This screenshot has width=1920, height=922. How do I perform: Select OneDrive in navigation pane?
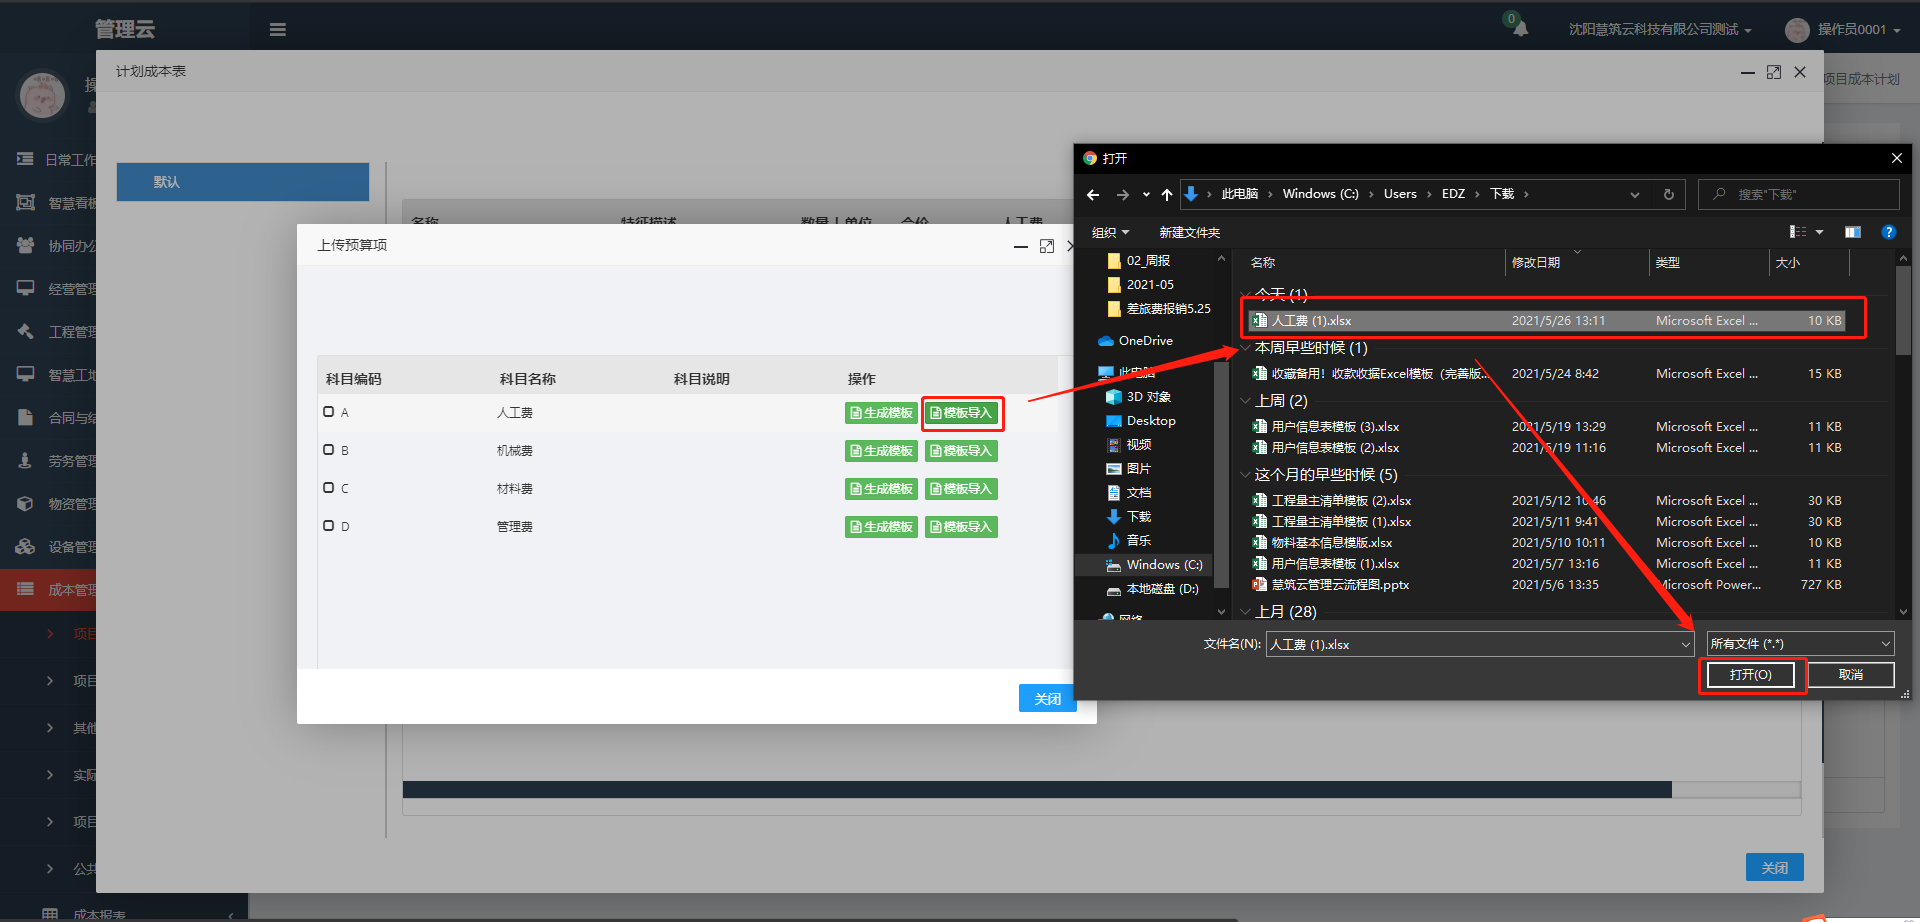pos(1135,341)
